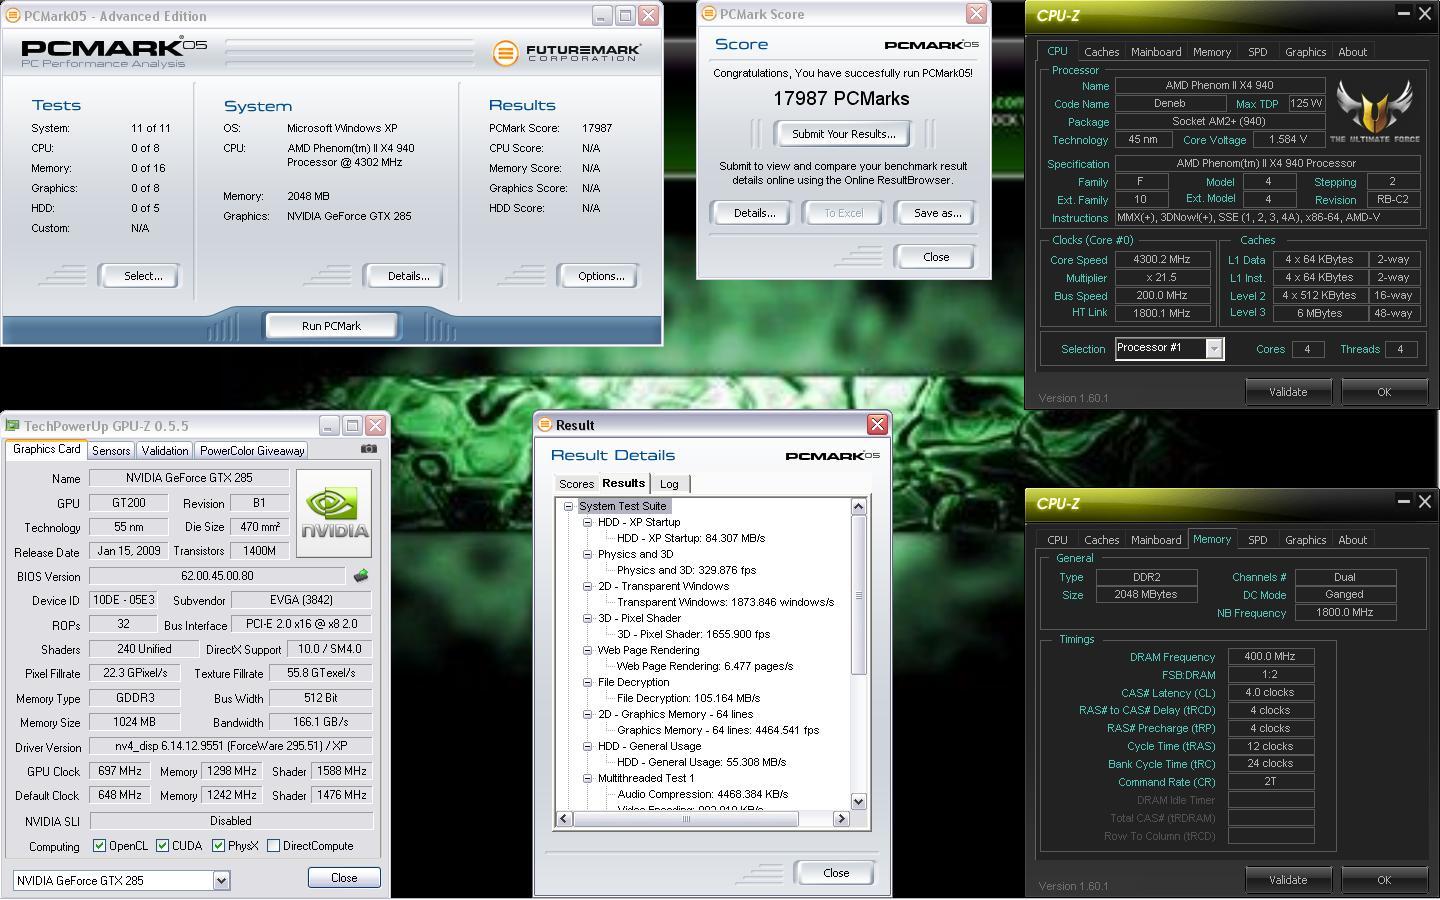Collapse the File Decryption node
This screenshot has height=900, width=1440.
[587, 682]
